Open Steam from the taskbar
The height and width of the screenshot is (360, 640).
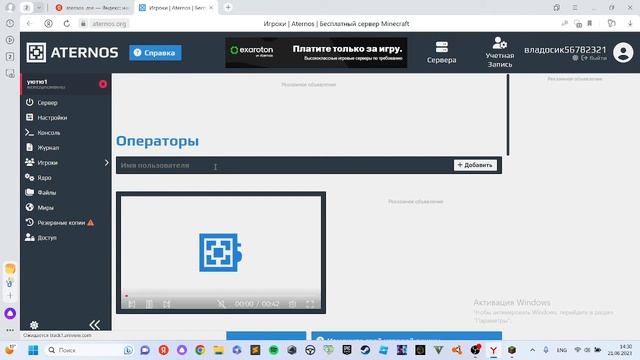(365, 350)
